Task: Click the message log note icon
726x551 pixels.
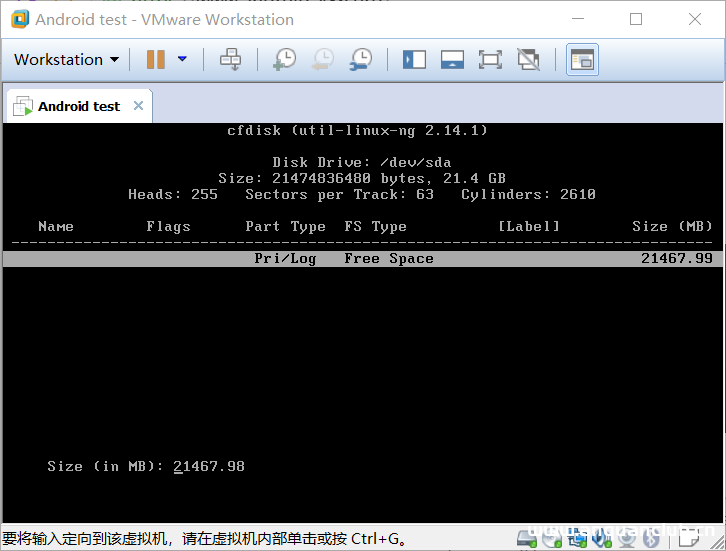Action: pos(688,538)
